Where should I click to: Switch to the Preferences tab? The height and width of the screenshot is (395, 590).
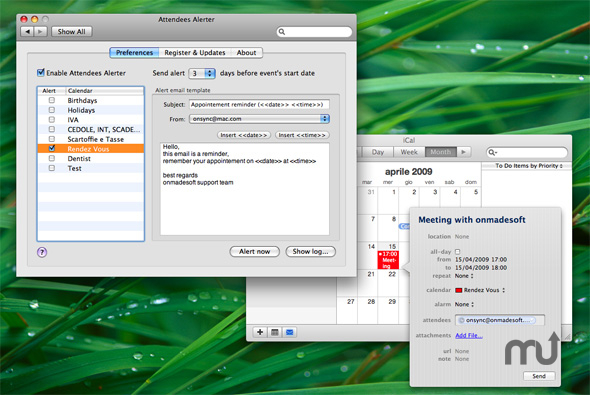(x=134, y=53)
